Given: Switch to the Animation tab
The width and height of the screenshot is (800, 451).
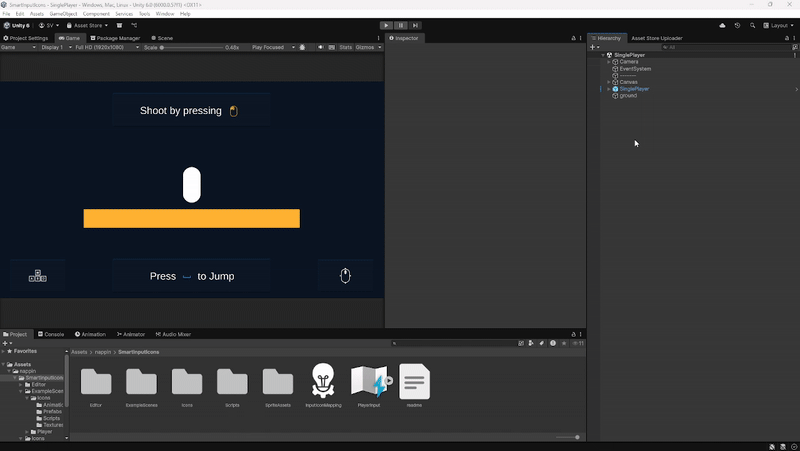Looking at the screenshot, I should (90, 335).
